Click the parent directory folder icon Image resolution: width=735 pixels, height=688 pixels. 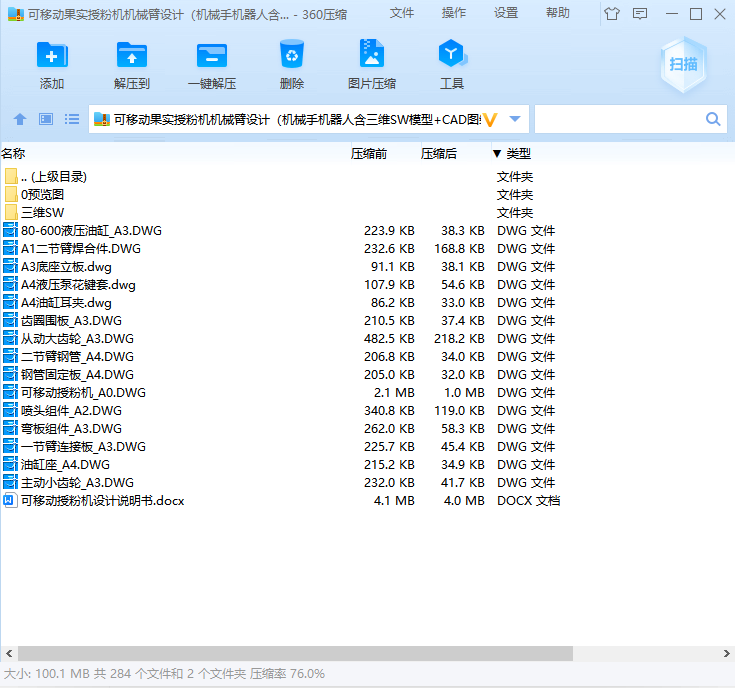[11, 176]
